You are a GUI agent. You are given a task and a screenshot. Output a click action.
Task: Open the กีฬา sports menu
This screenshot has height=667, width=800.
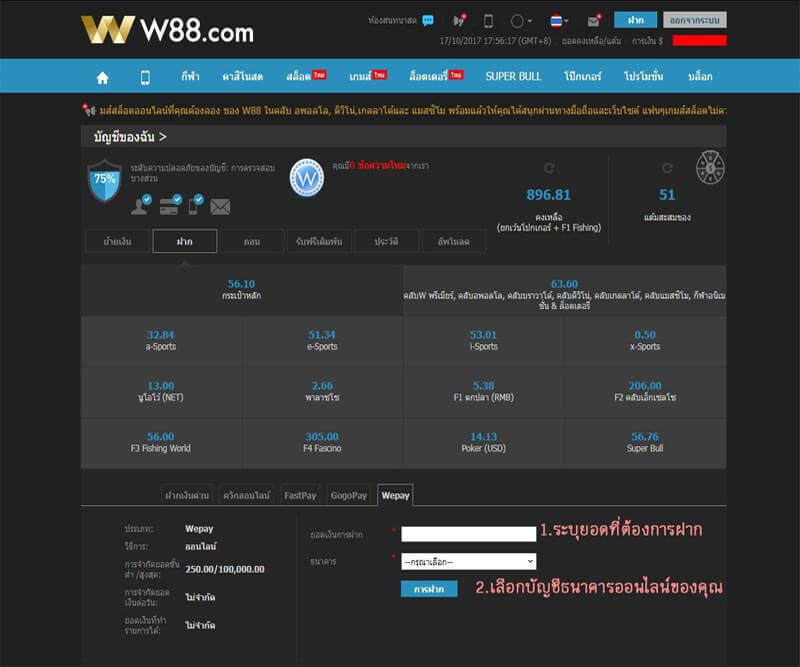pos(190,77)
